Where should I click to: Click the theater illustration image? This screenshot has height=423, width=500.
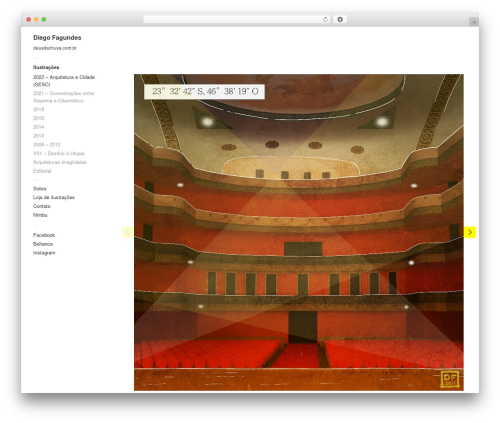point(299,232)
